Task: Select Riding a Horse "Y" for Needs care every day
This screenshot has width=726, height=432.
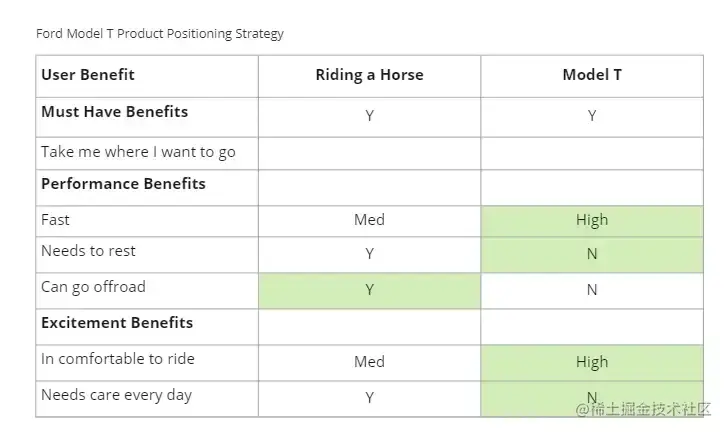Action: click(369, 398)
